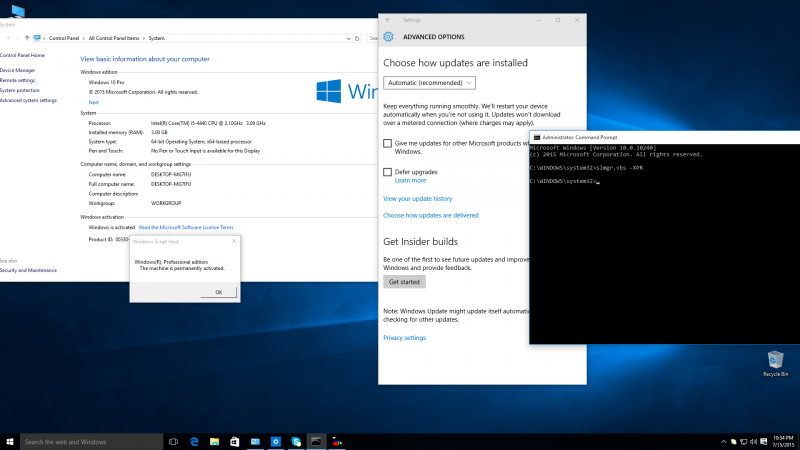
Task: Click 'WORKGROUP' value text
Action: (166, 203)
